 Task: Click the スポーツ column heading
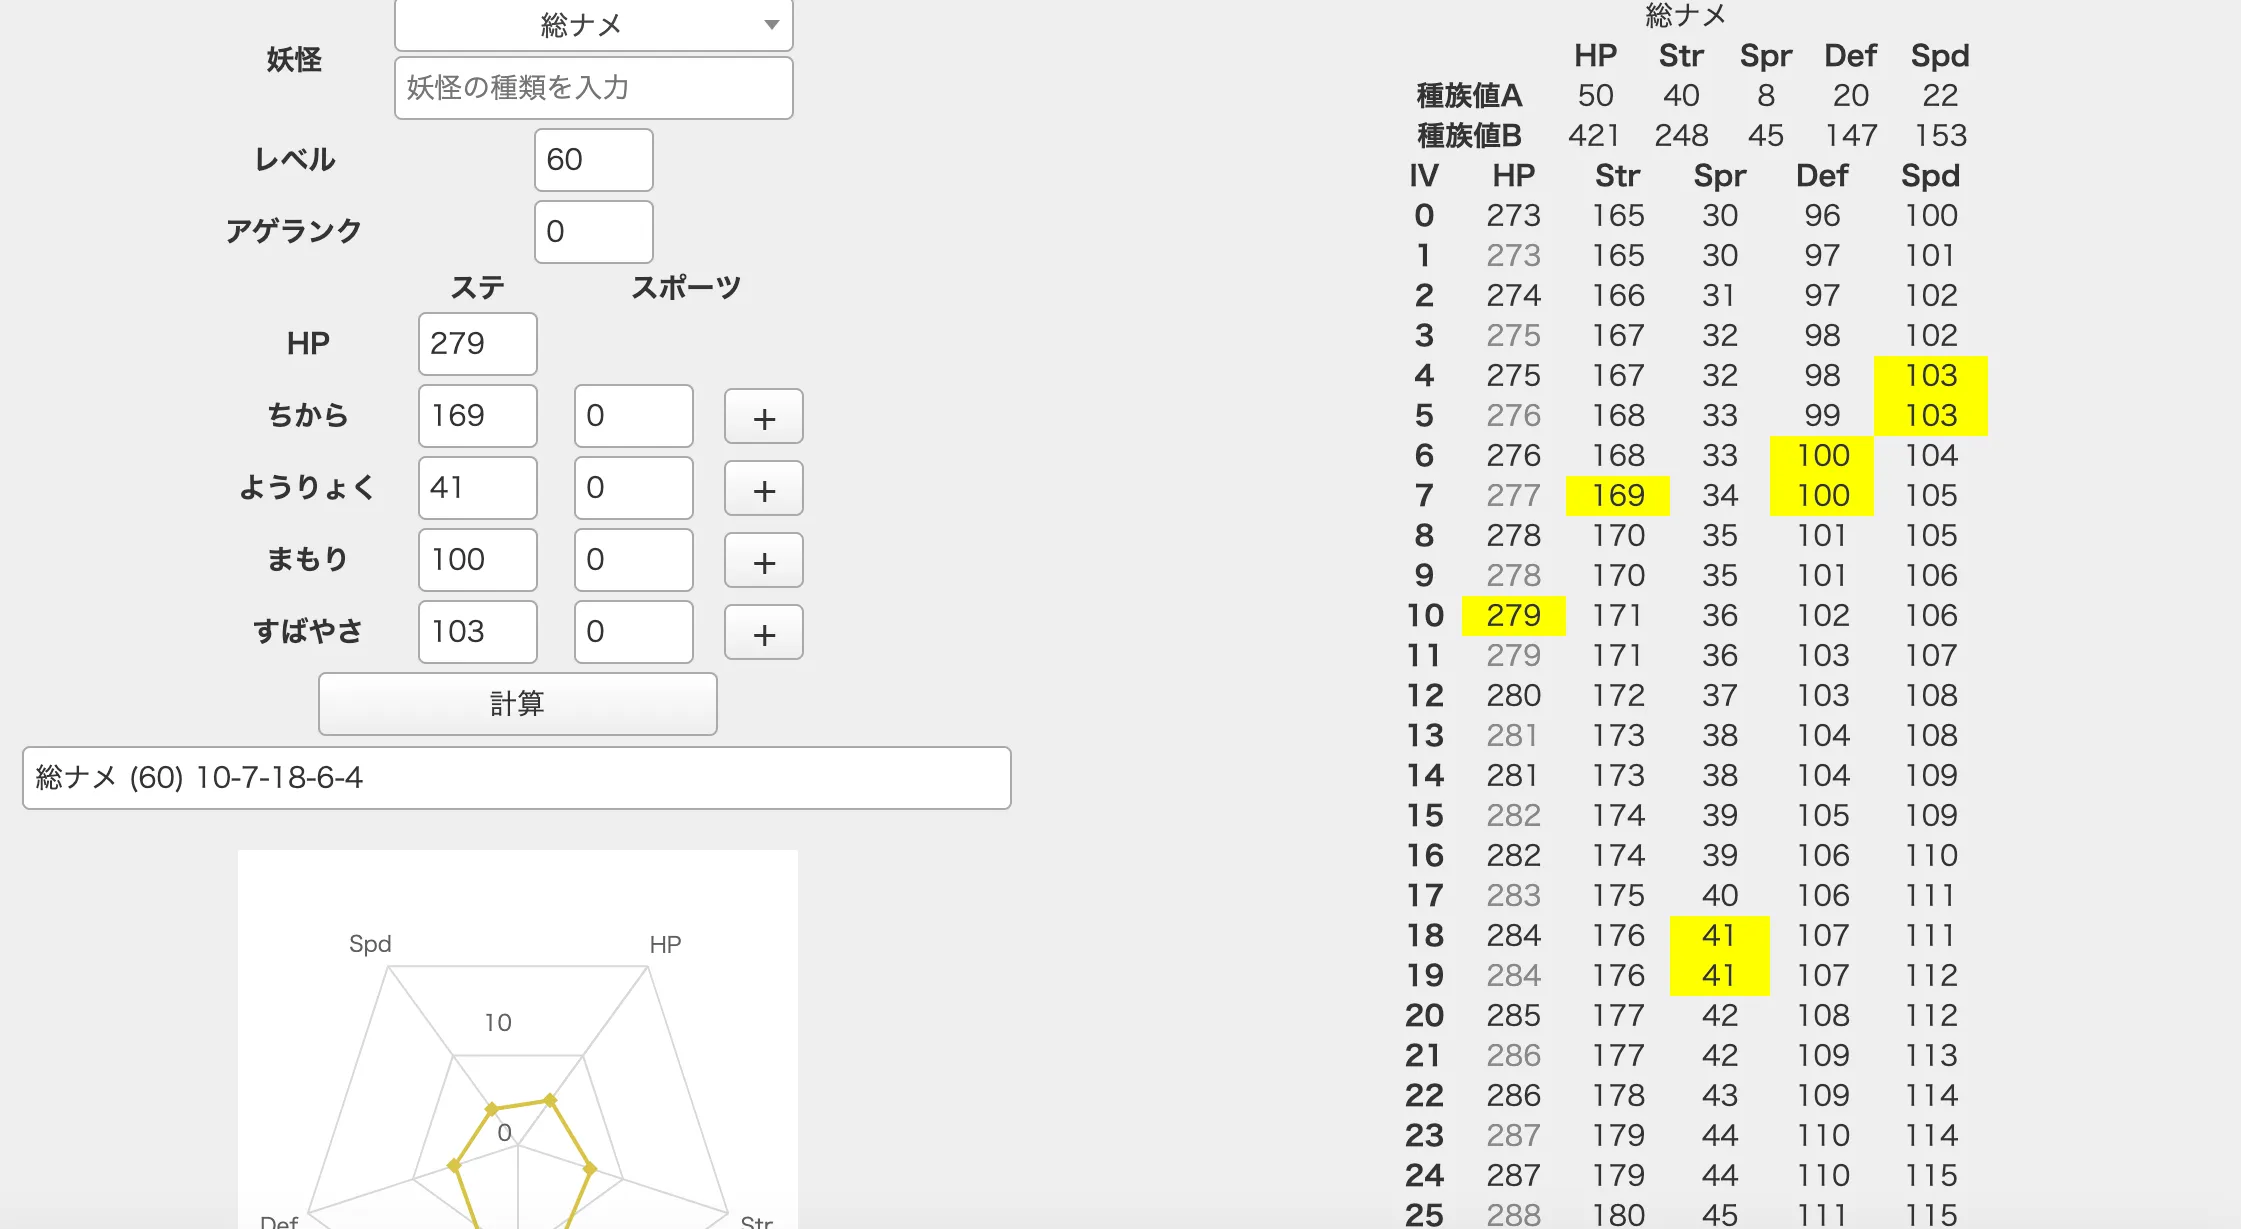[686, 288]
